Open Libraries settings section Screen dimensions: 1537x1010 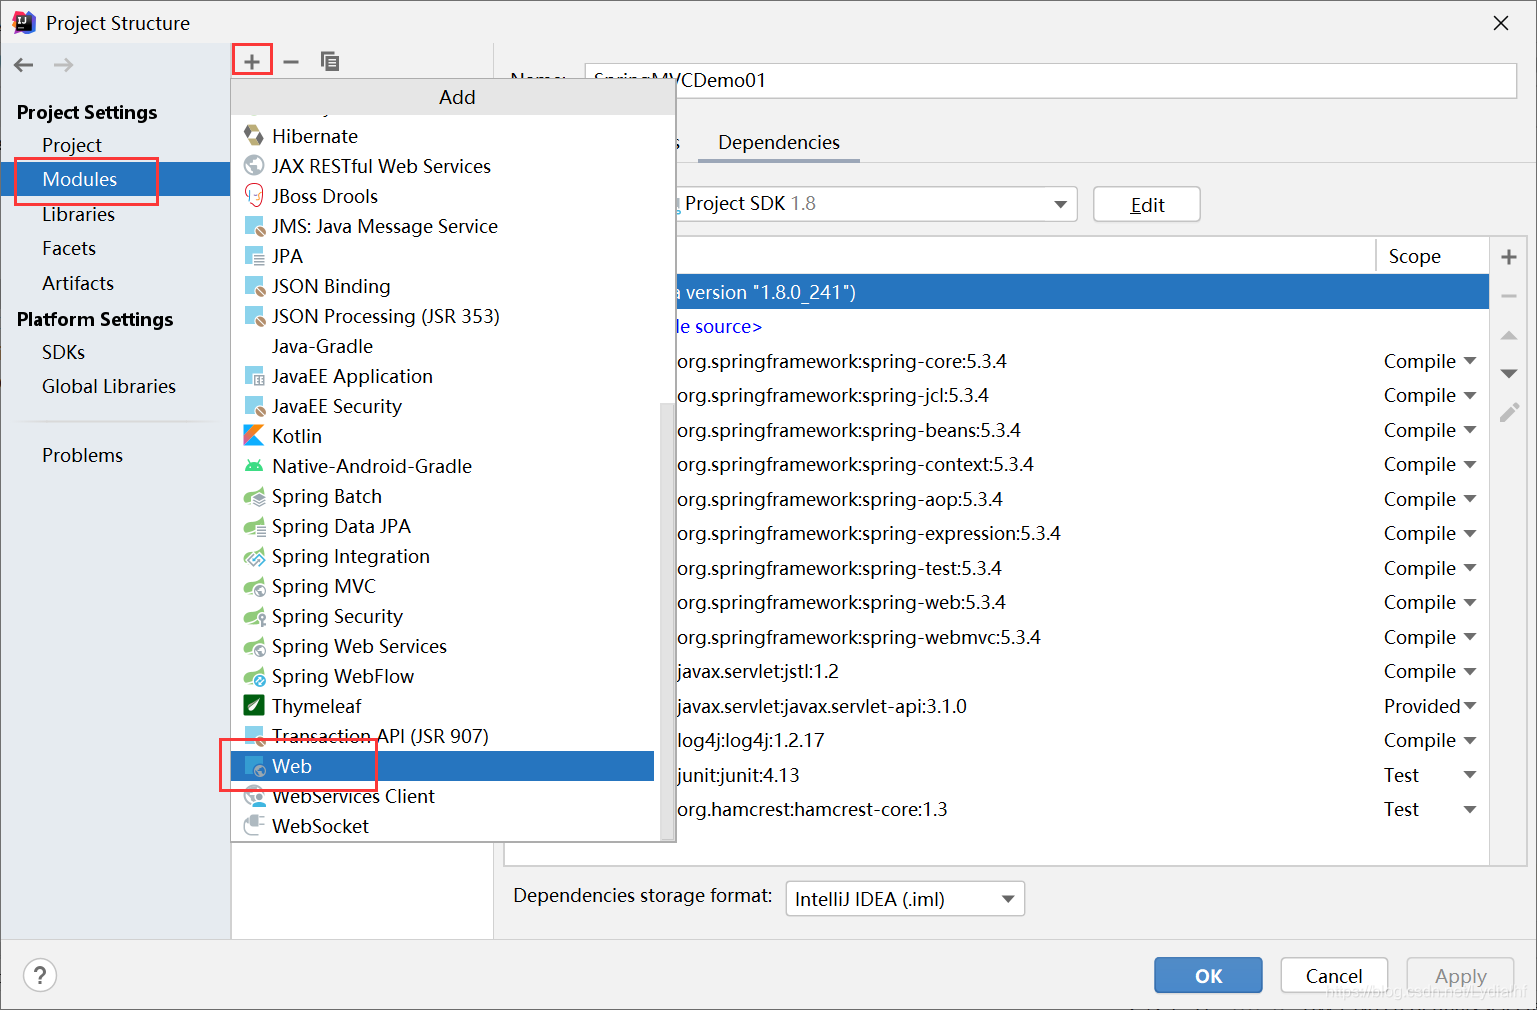click(78, 214)
